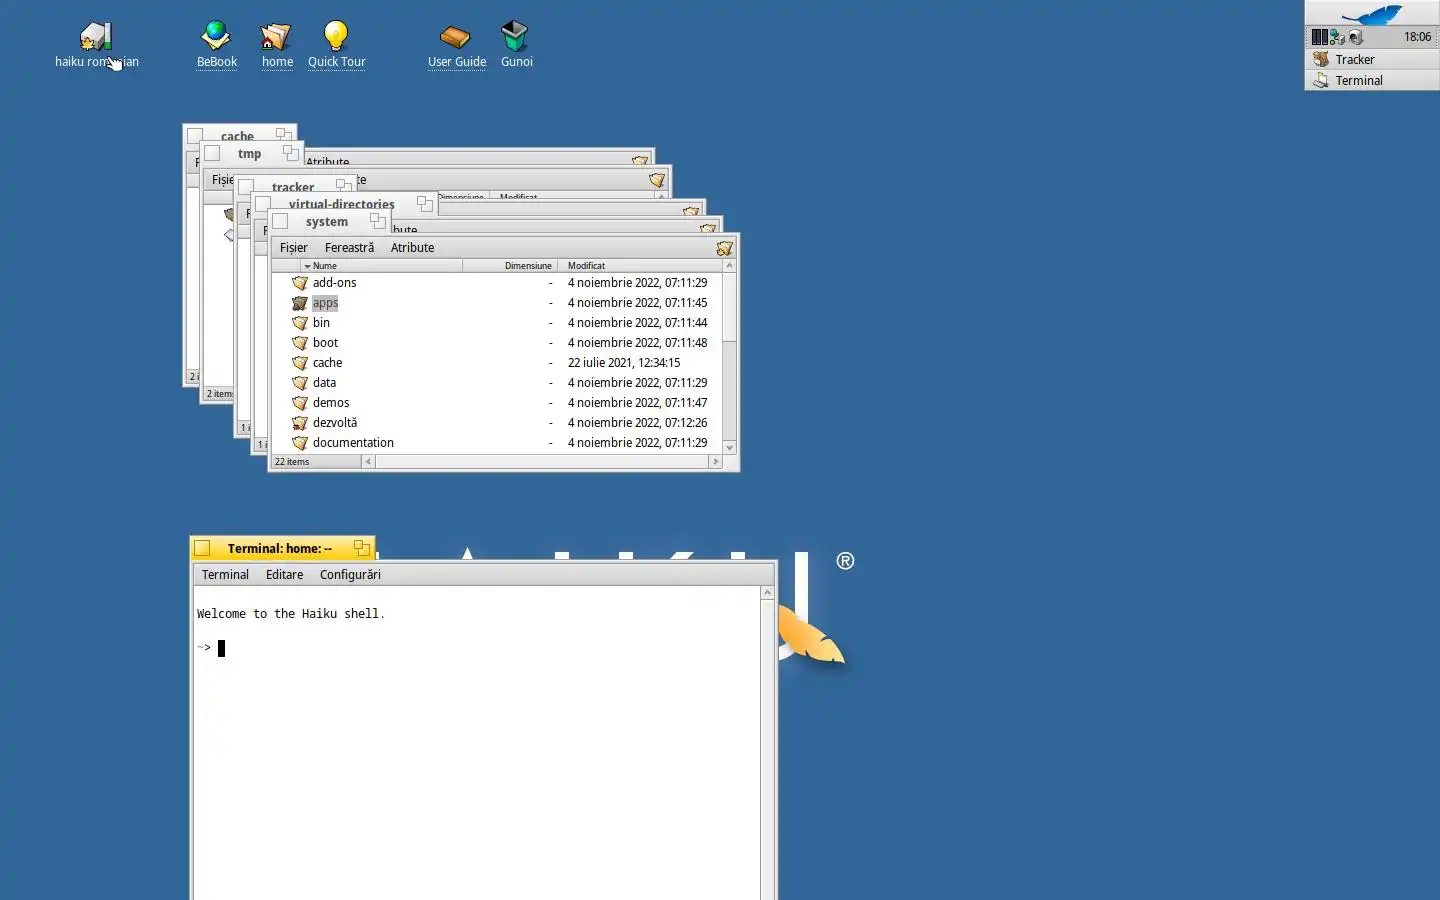Click the 'Welcome to the Haiku shell.' text
The image size is (1440, 900).
290,614
